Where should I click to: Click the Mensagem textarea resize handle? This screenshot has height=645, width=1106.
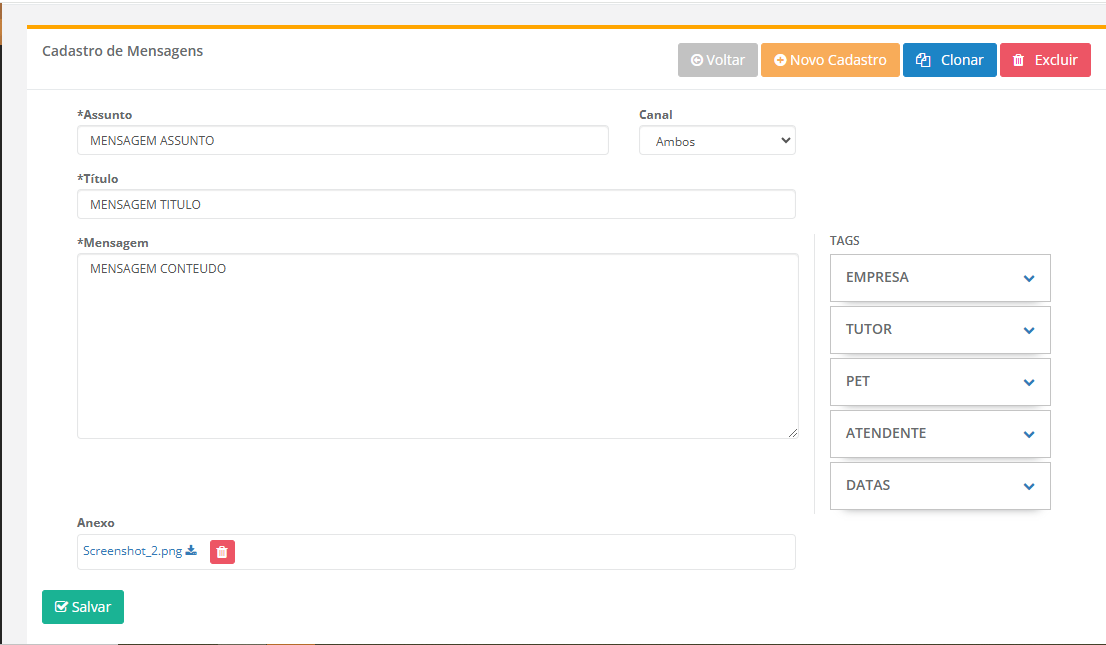click(793, 433)
